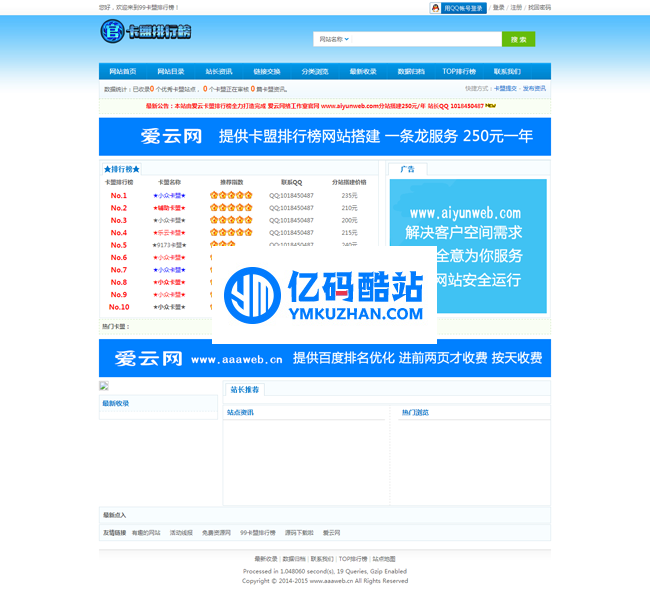Click the 215元 price cell
This screenshot has width=650, height=591.
pyautogui.click(x=349, y=233)
